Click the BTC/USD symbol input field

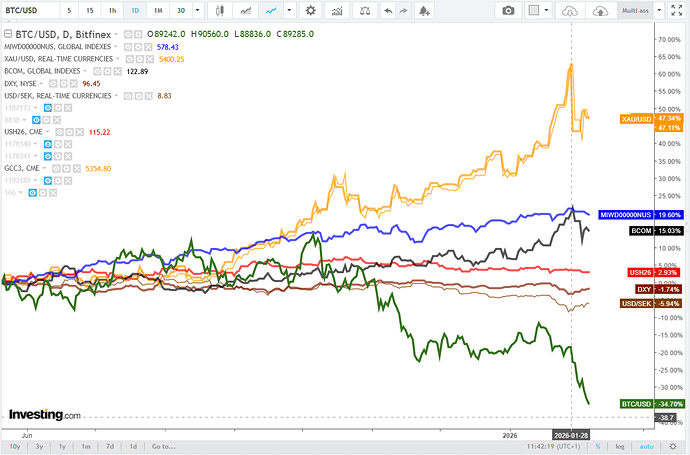[x=28, y=10]
